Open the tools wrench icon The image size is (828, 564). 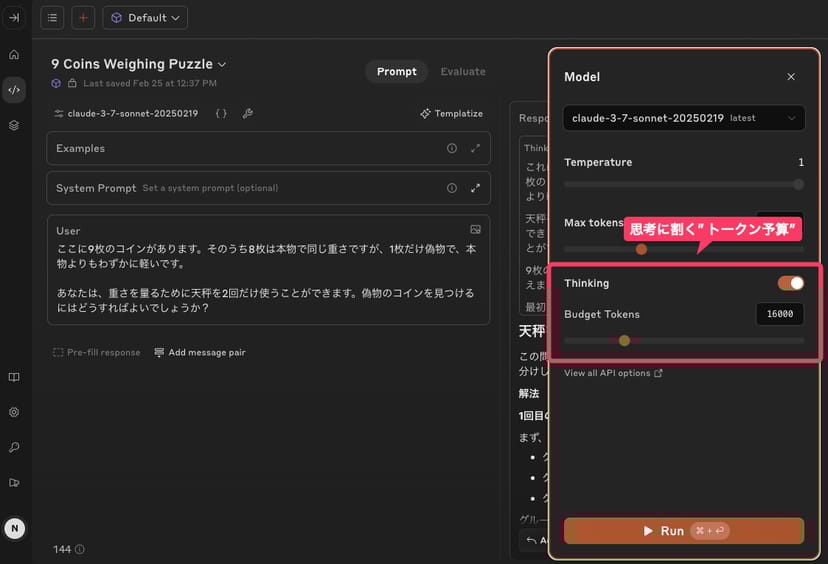(247, 114)
